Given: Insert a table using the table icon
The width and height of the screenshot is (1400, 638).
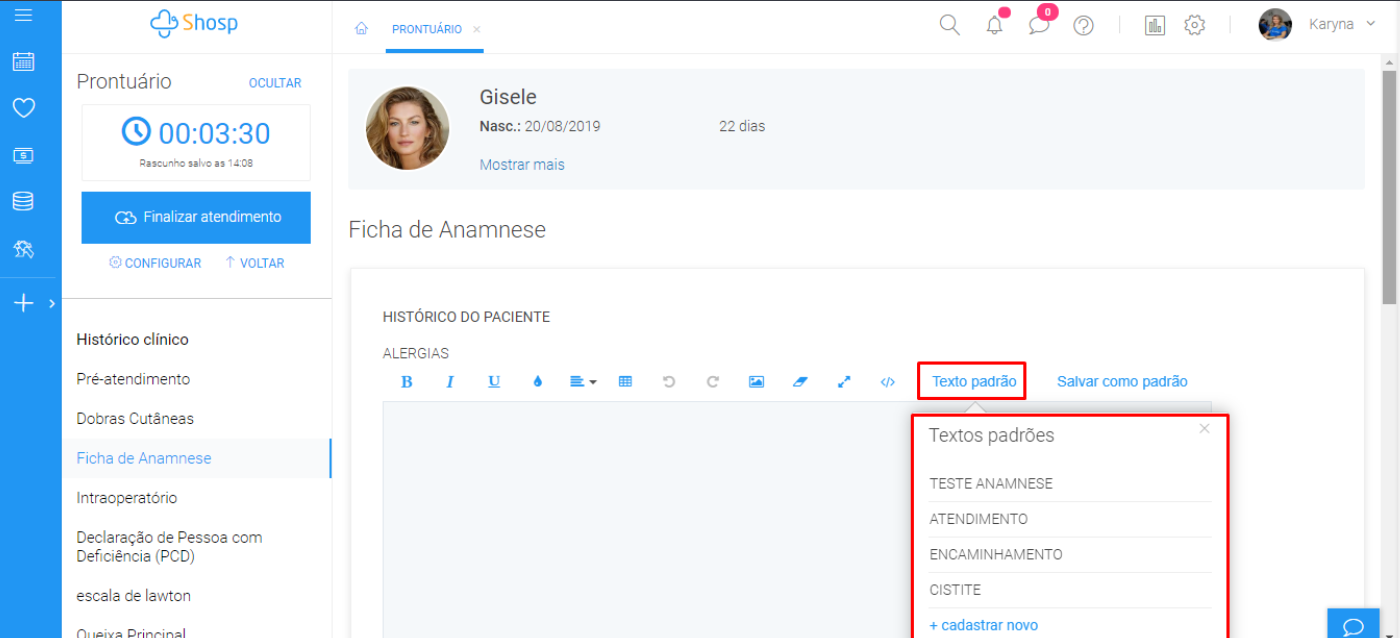Looking at the screenshot, I should [625, 382].
